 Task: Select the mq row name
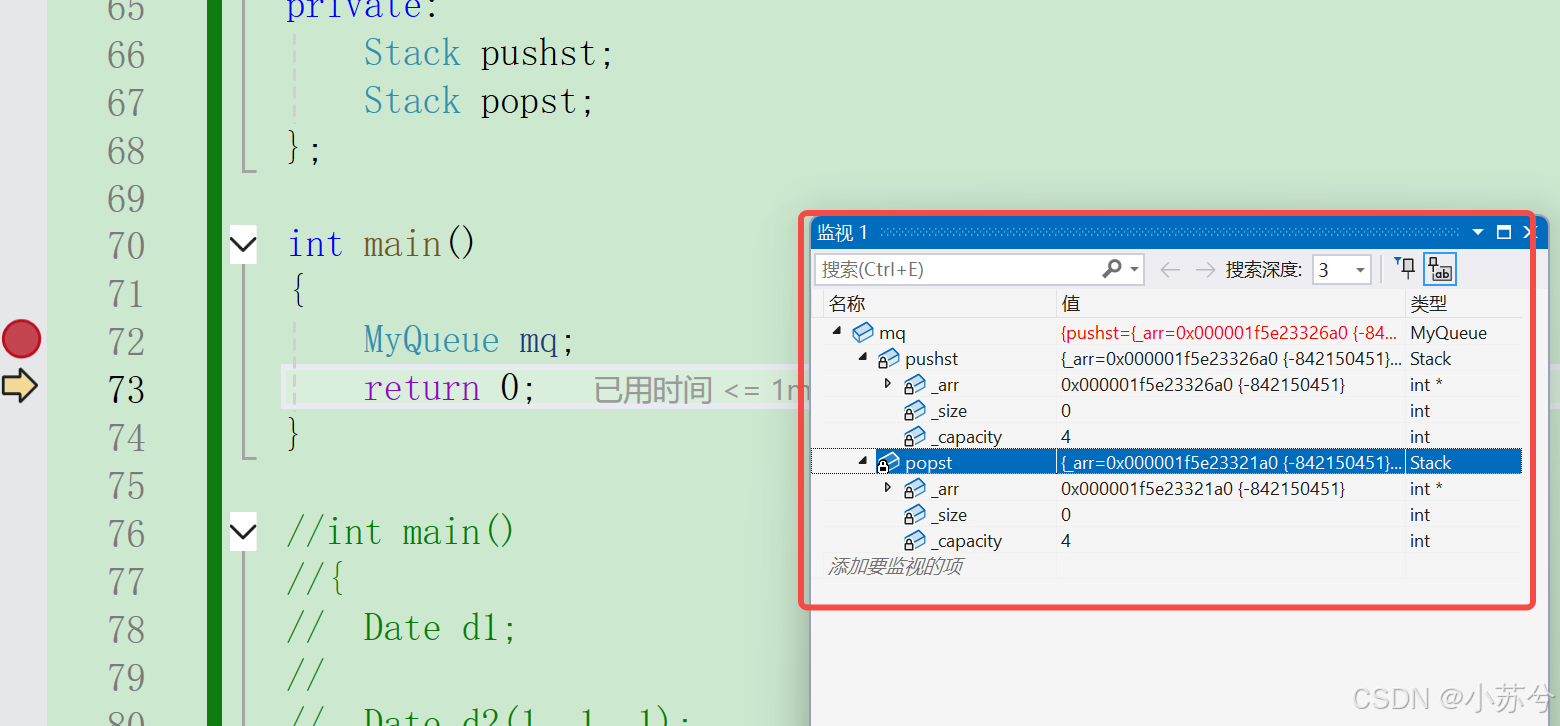pyautogui.click(x=892, y=333)
